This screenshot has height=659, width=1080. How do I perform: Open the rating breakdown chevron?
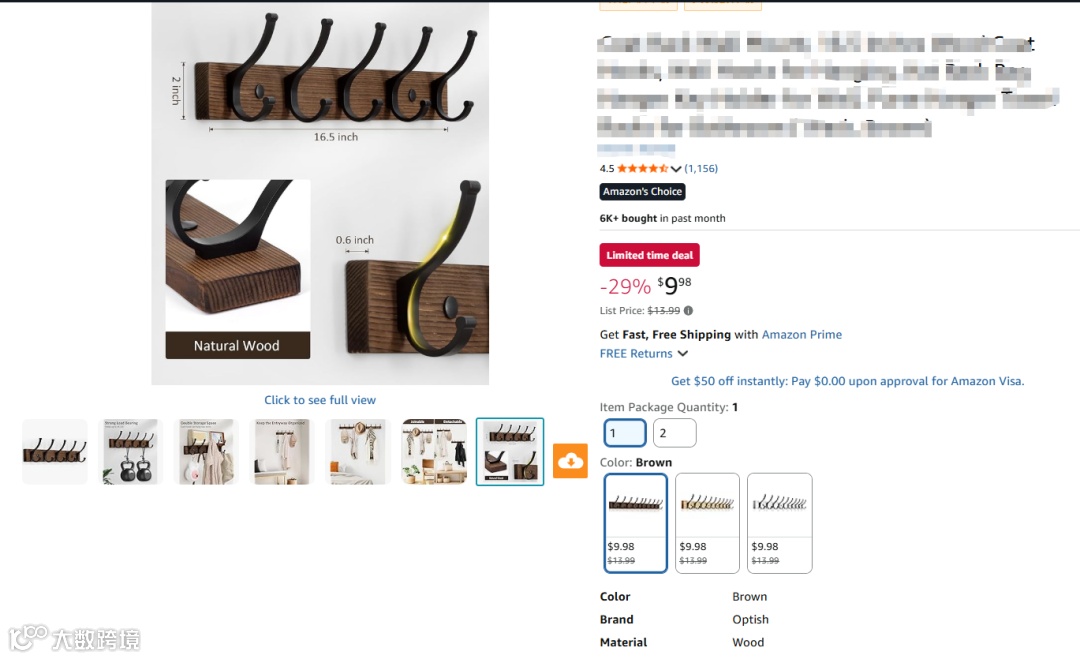(676, 169)
